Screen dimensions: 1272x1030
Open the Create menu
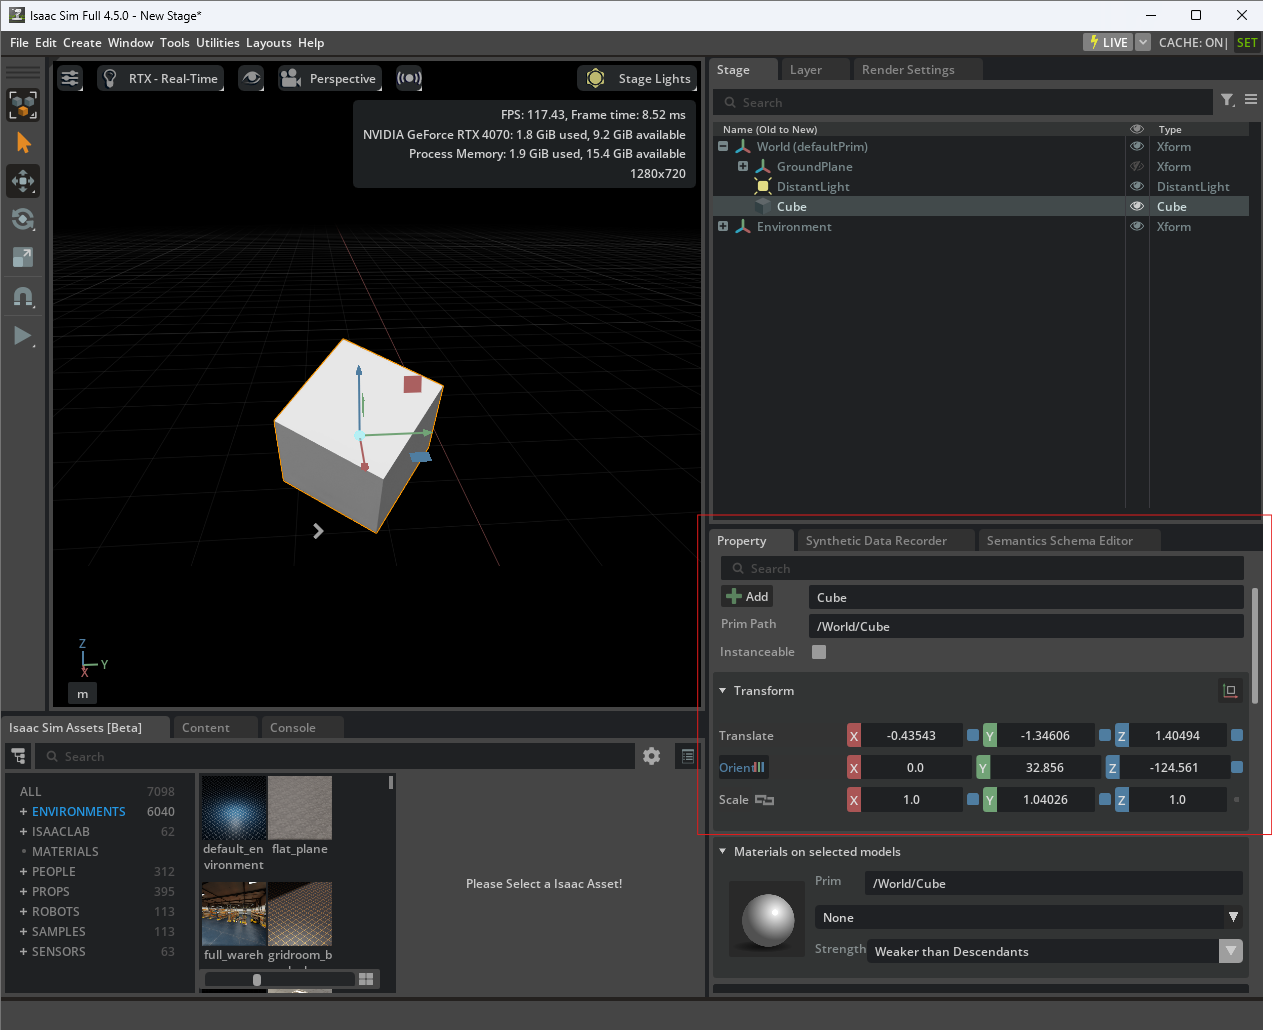click(82, 43)
